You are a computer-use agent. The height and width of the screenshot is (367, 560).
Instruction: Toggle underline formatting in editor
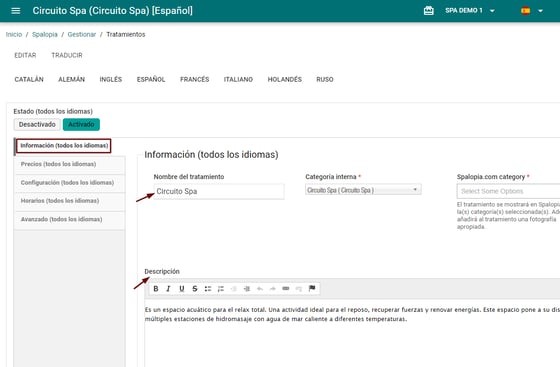(x=181, y=288)
